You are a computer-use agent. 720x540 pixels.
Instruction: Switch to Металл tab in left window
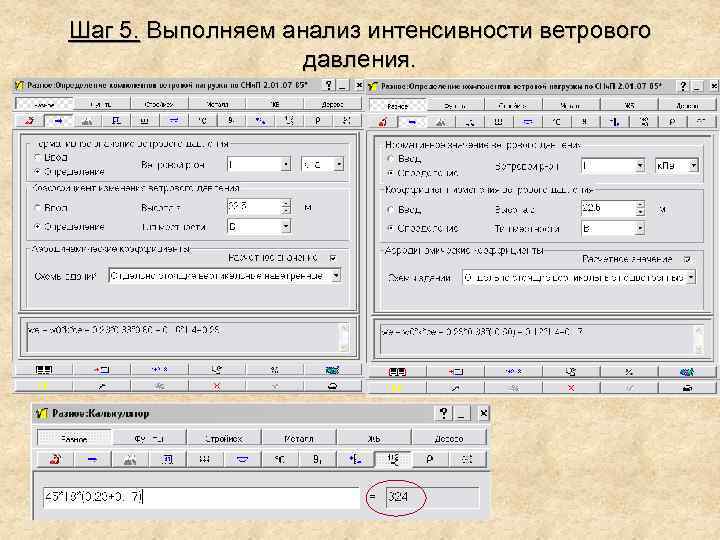pos(217,104)
